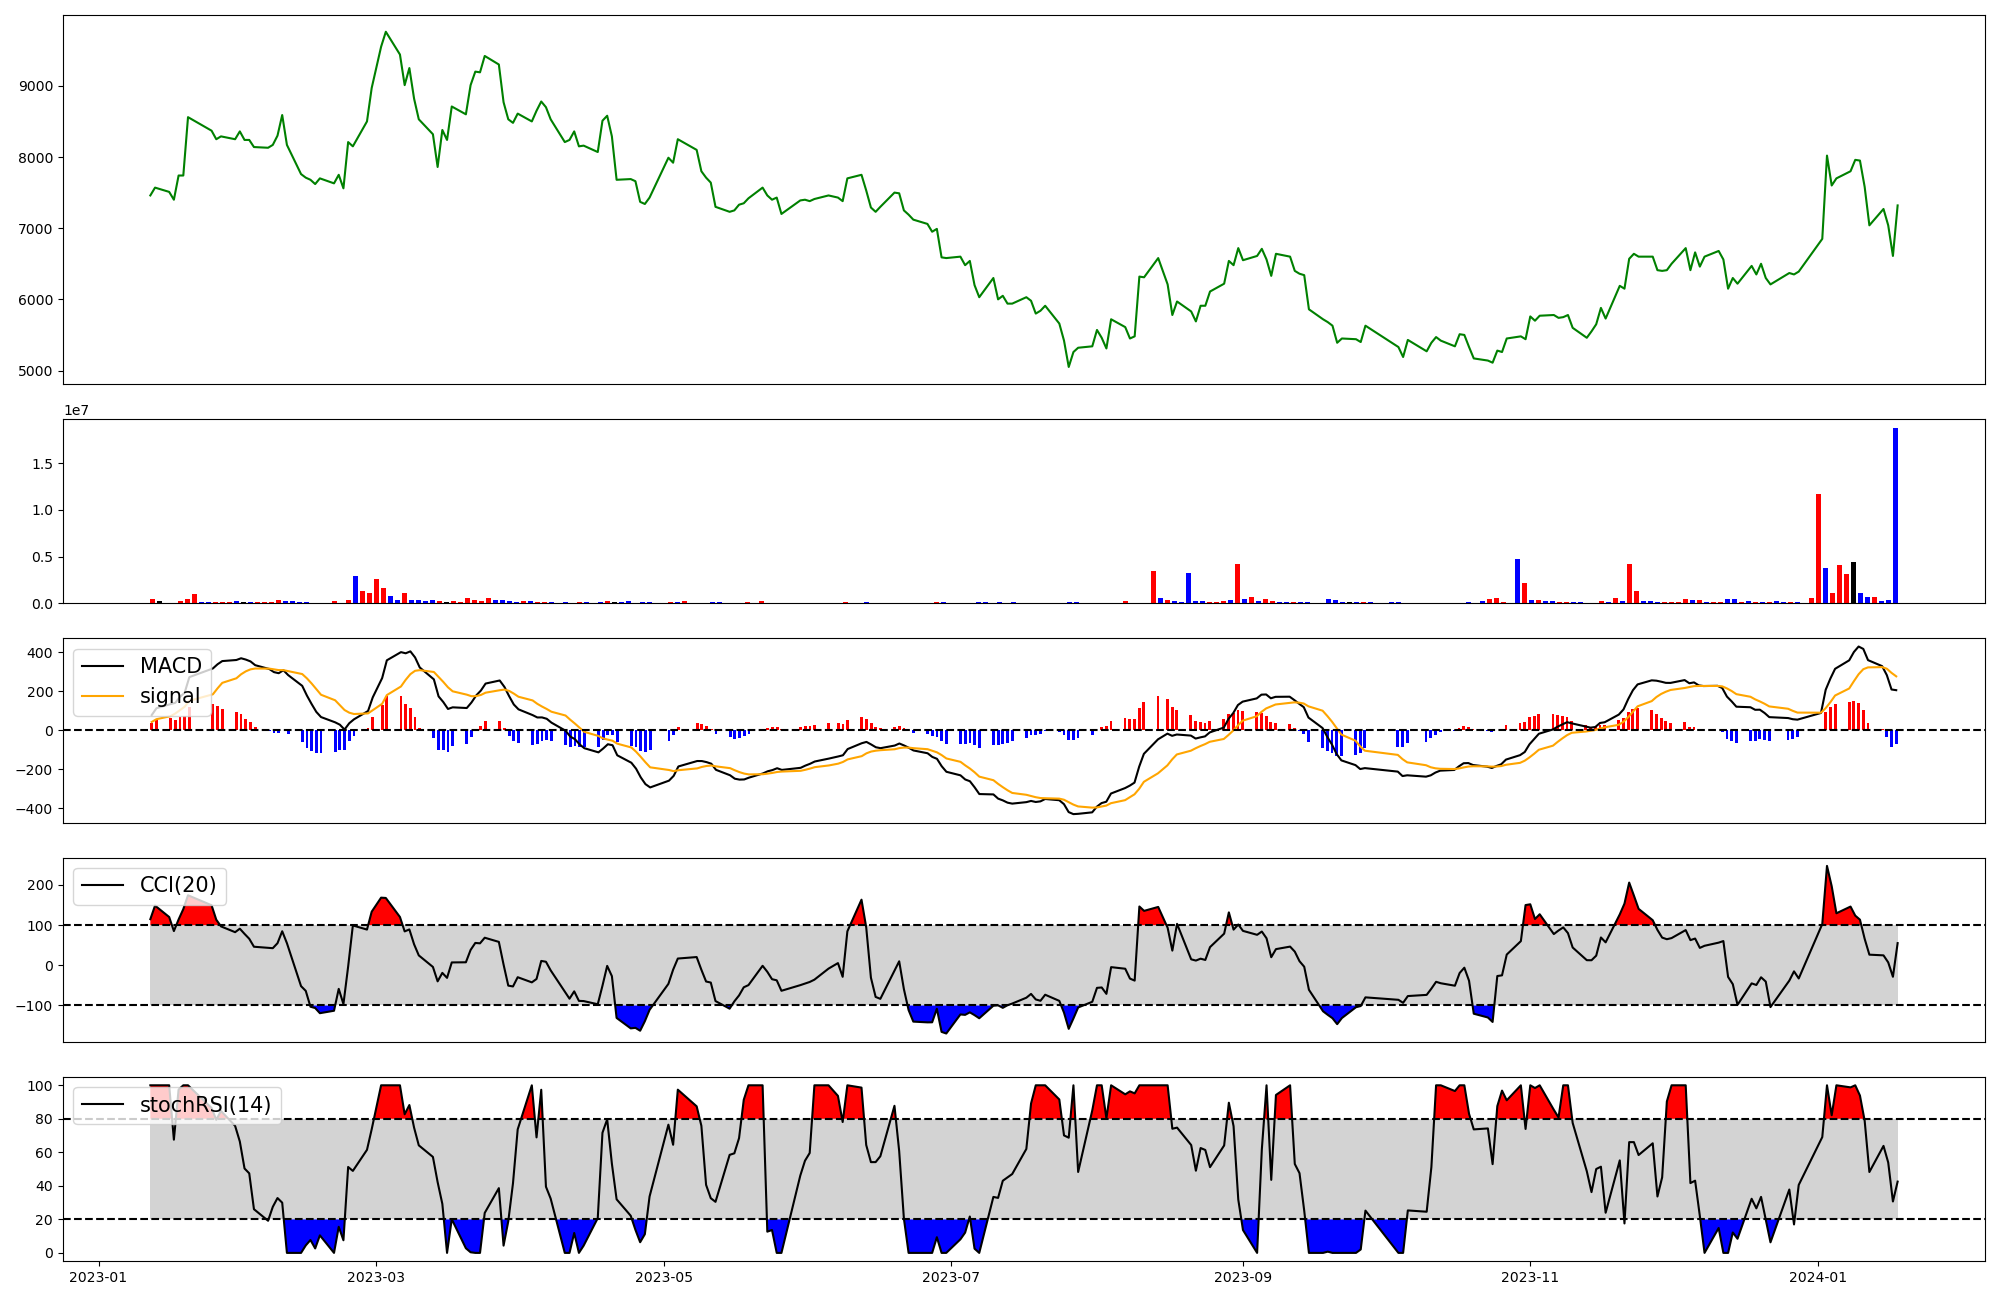Click the orange signal legend line sample

point(102,696)
